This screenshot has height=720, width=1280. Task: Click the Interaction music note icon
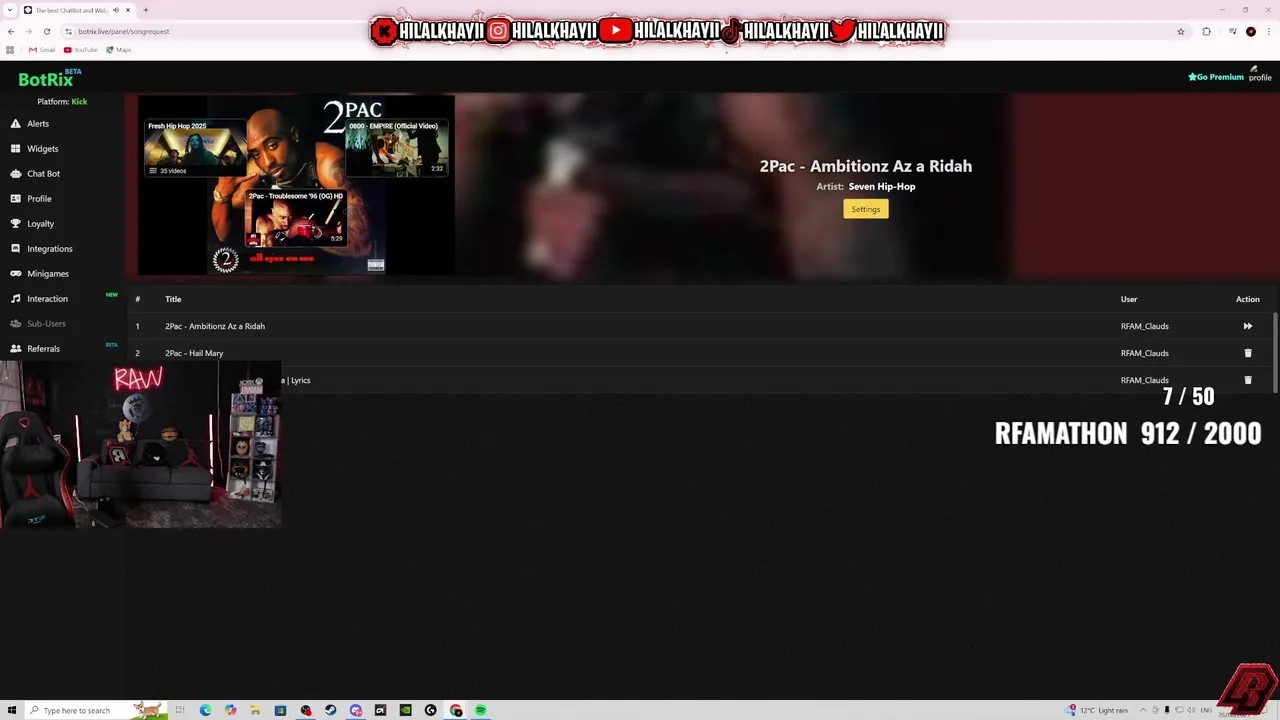pos(16,299)
